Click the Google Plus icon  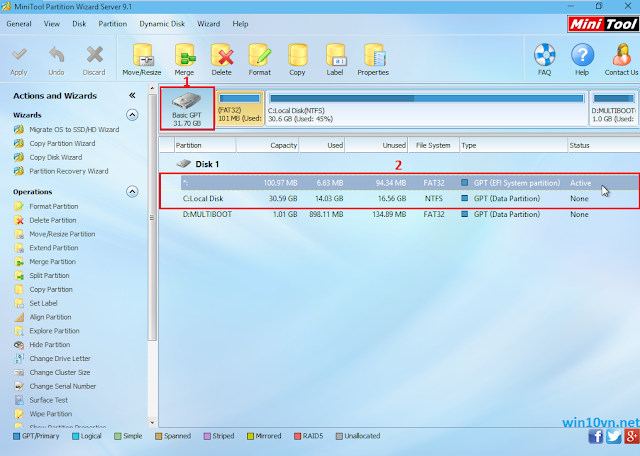pos(631,436)
